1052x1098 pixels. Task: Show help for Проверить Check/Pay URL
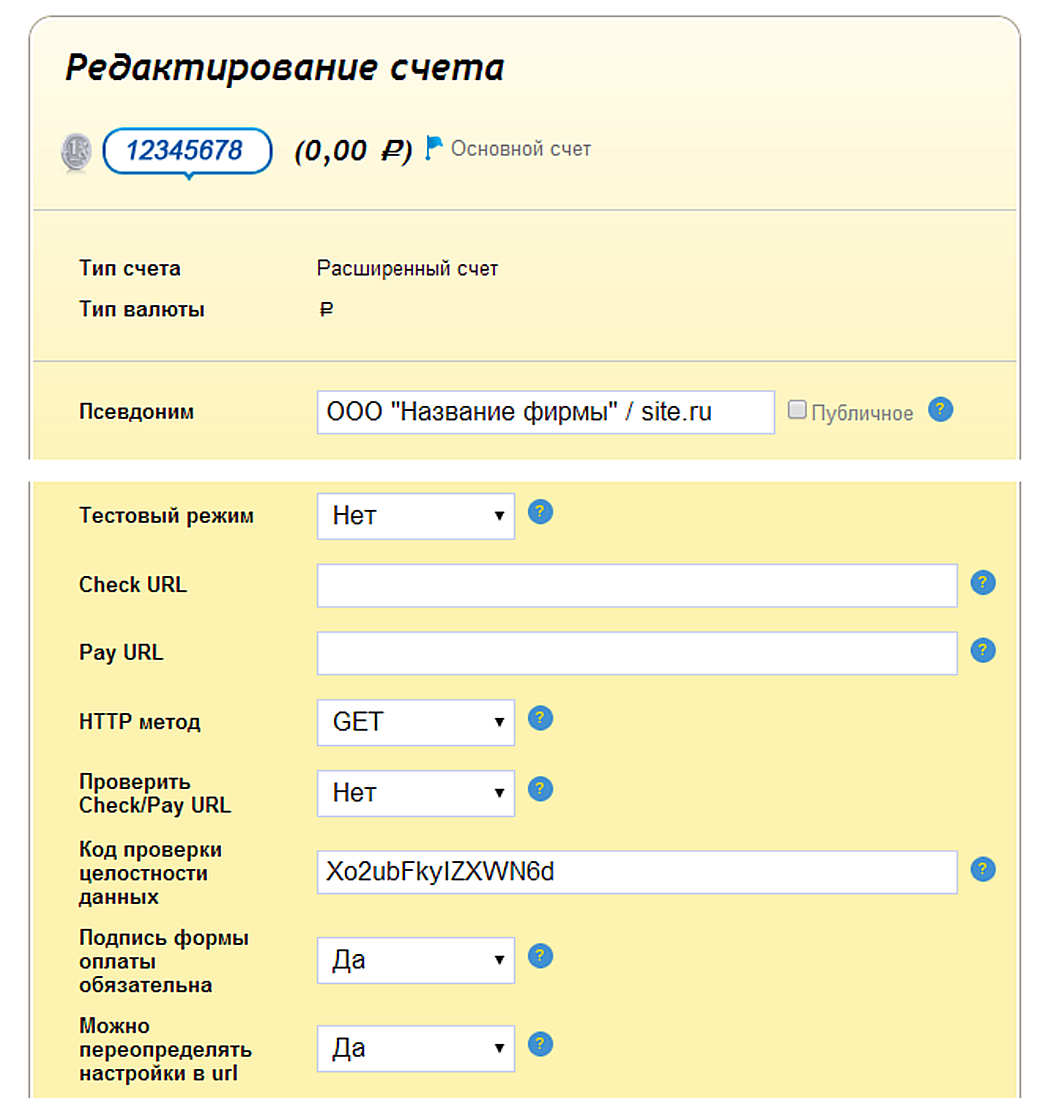pos(540,789)
